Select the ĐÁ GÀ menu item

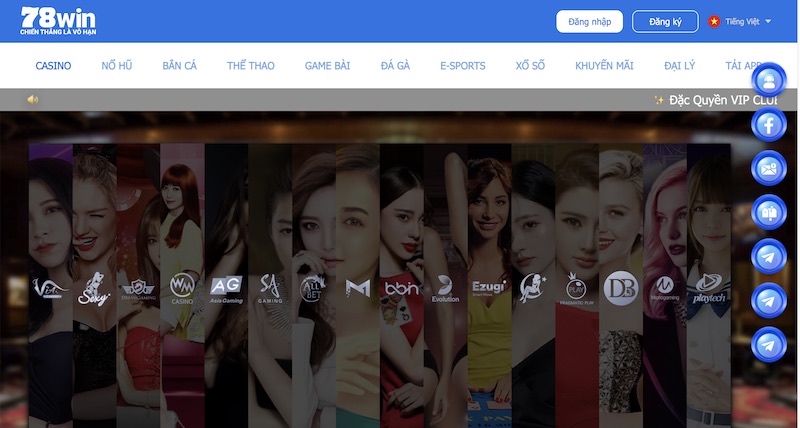pos(395,66)
